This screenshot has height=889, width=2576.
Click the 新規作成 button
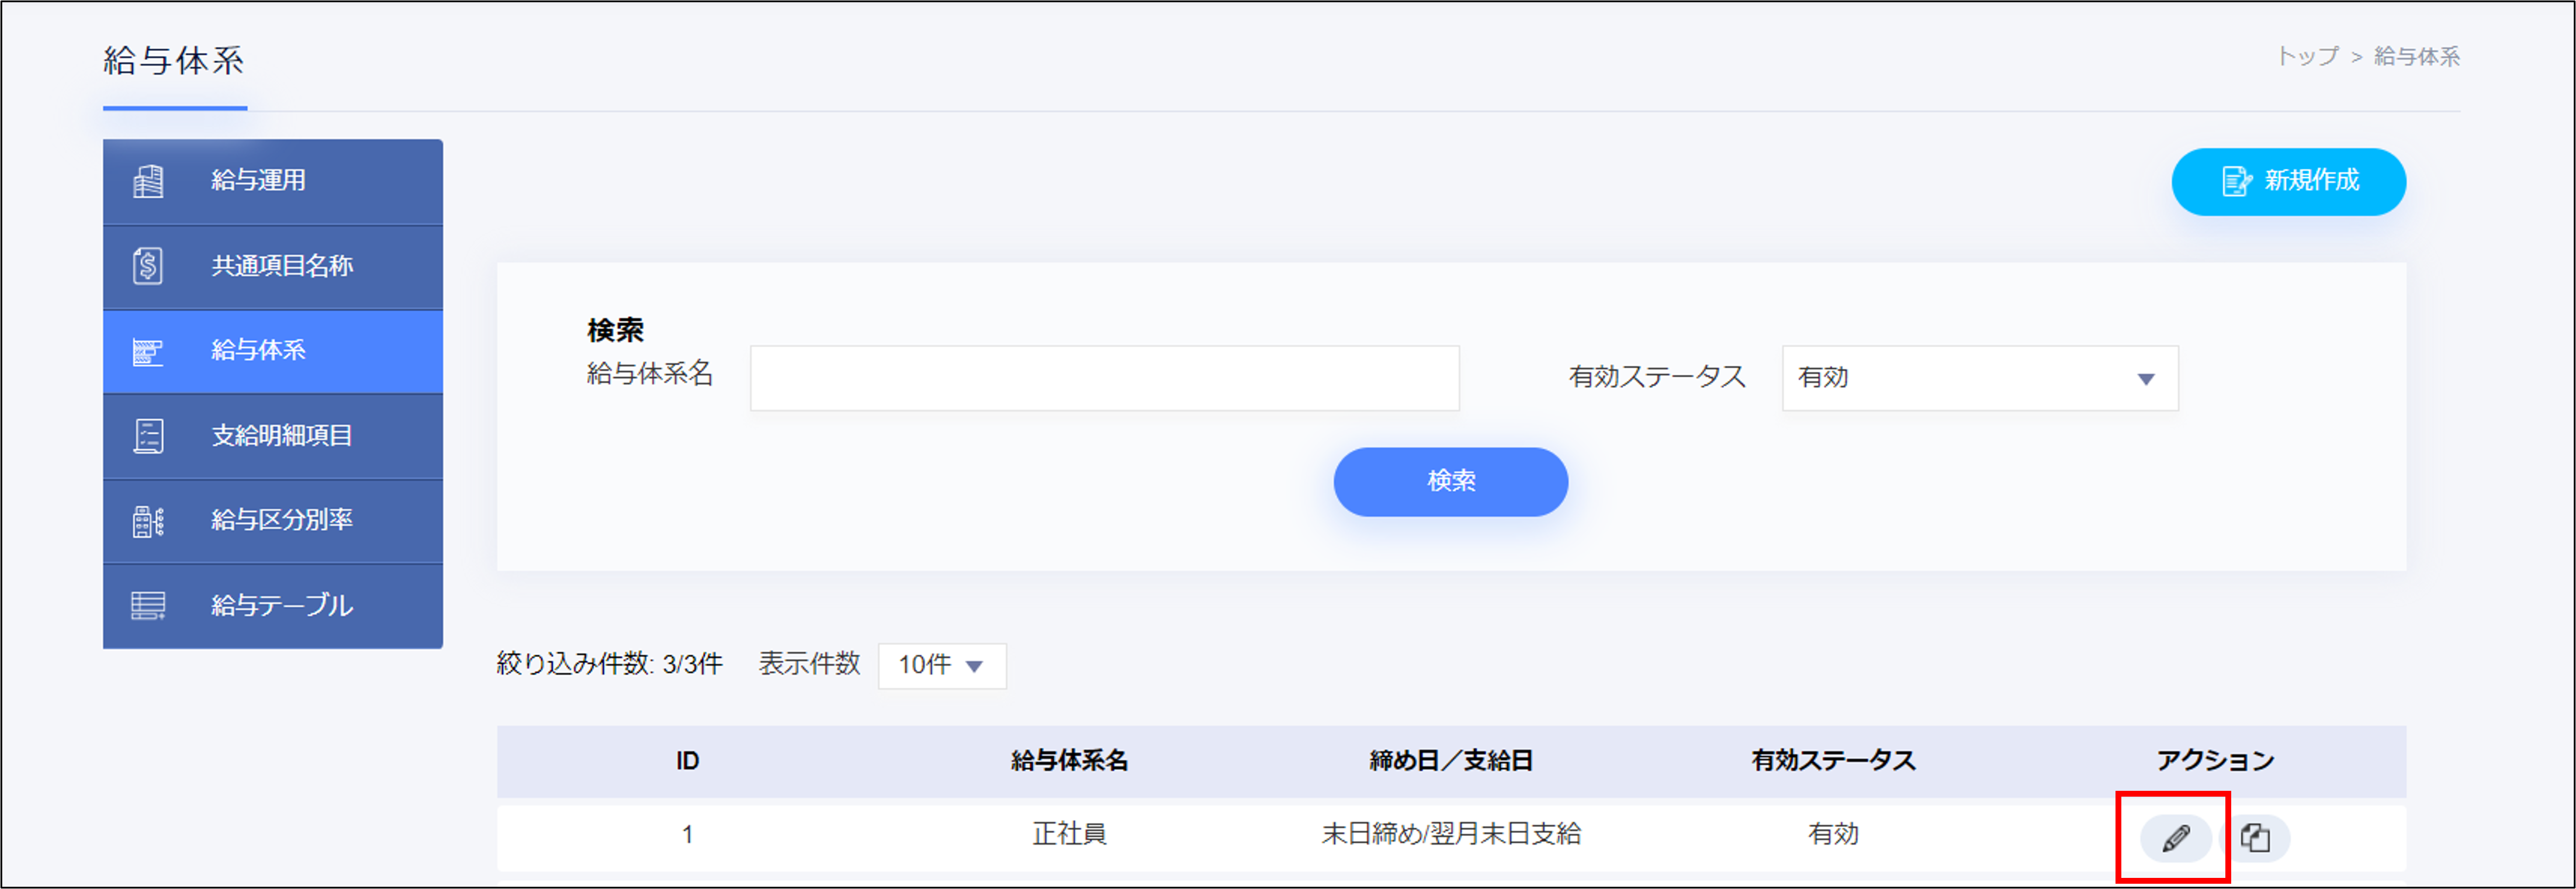pyautogui.click(x=2288, y=181)
